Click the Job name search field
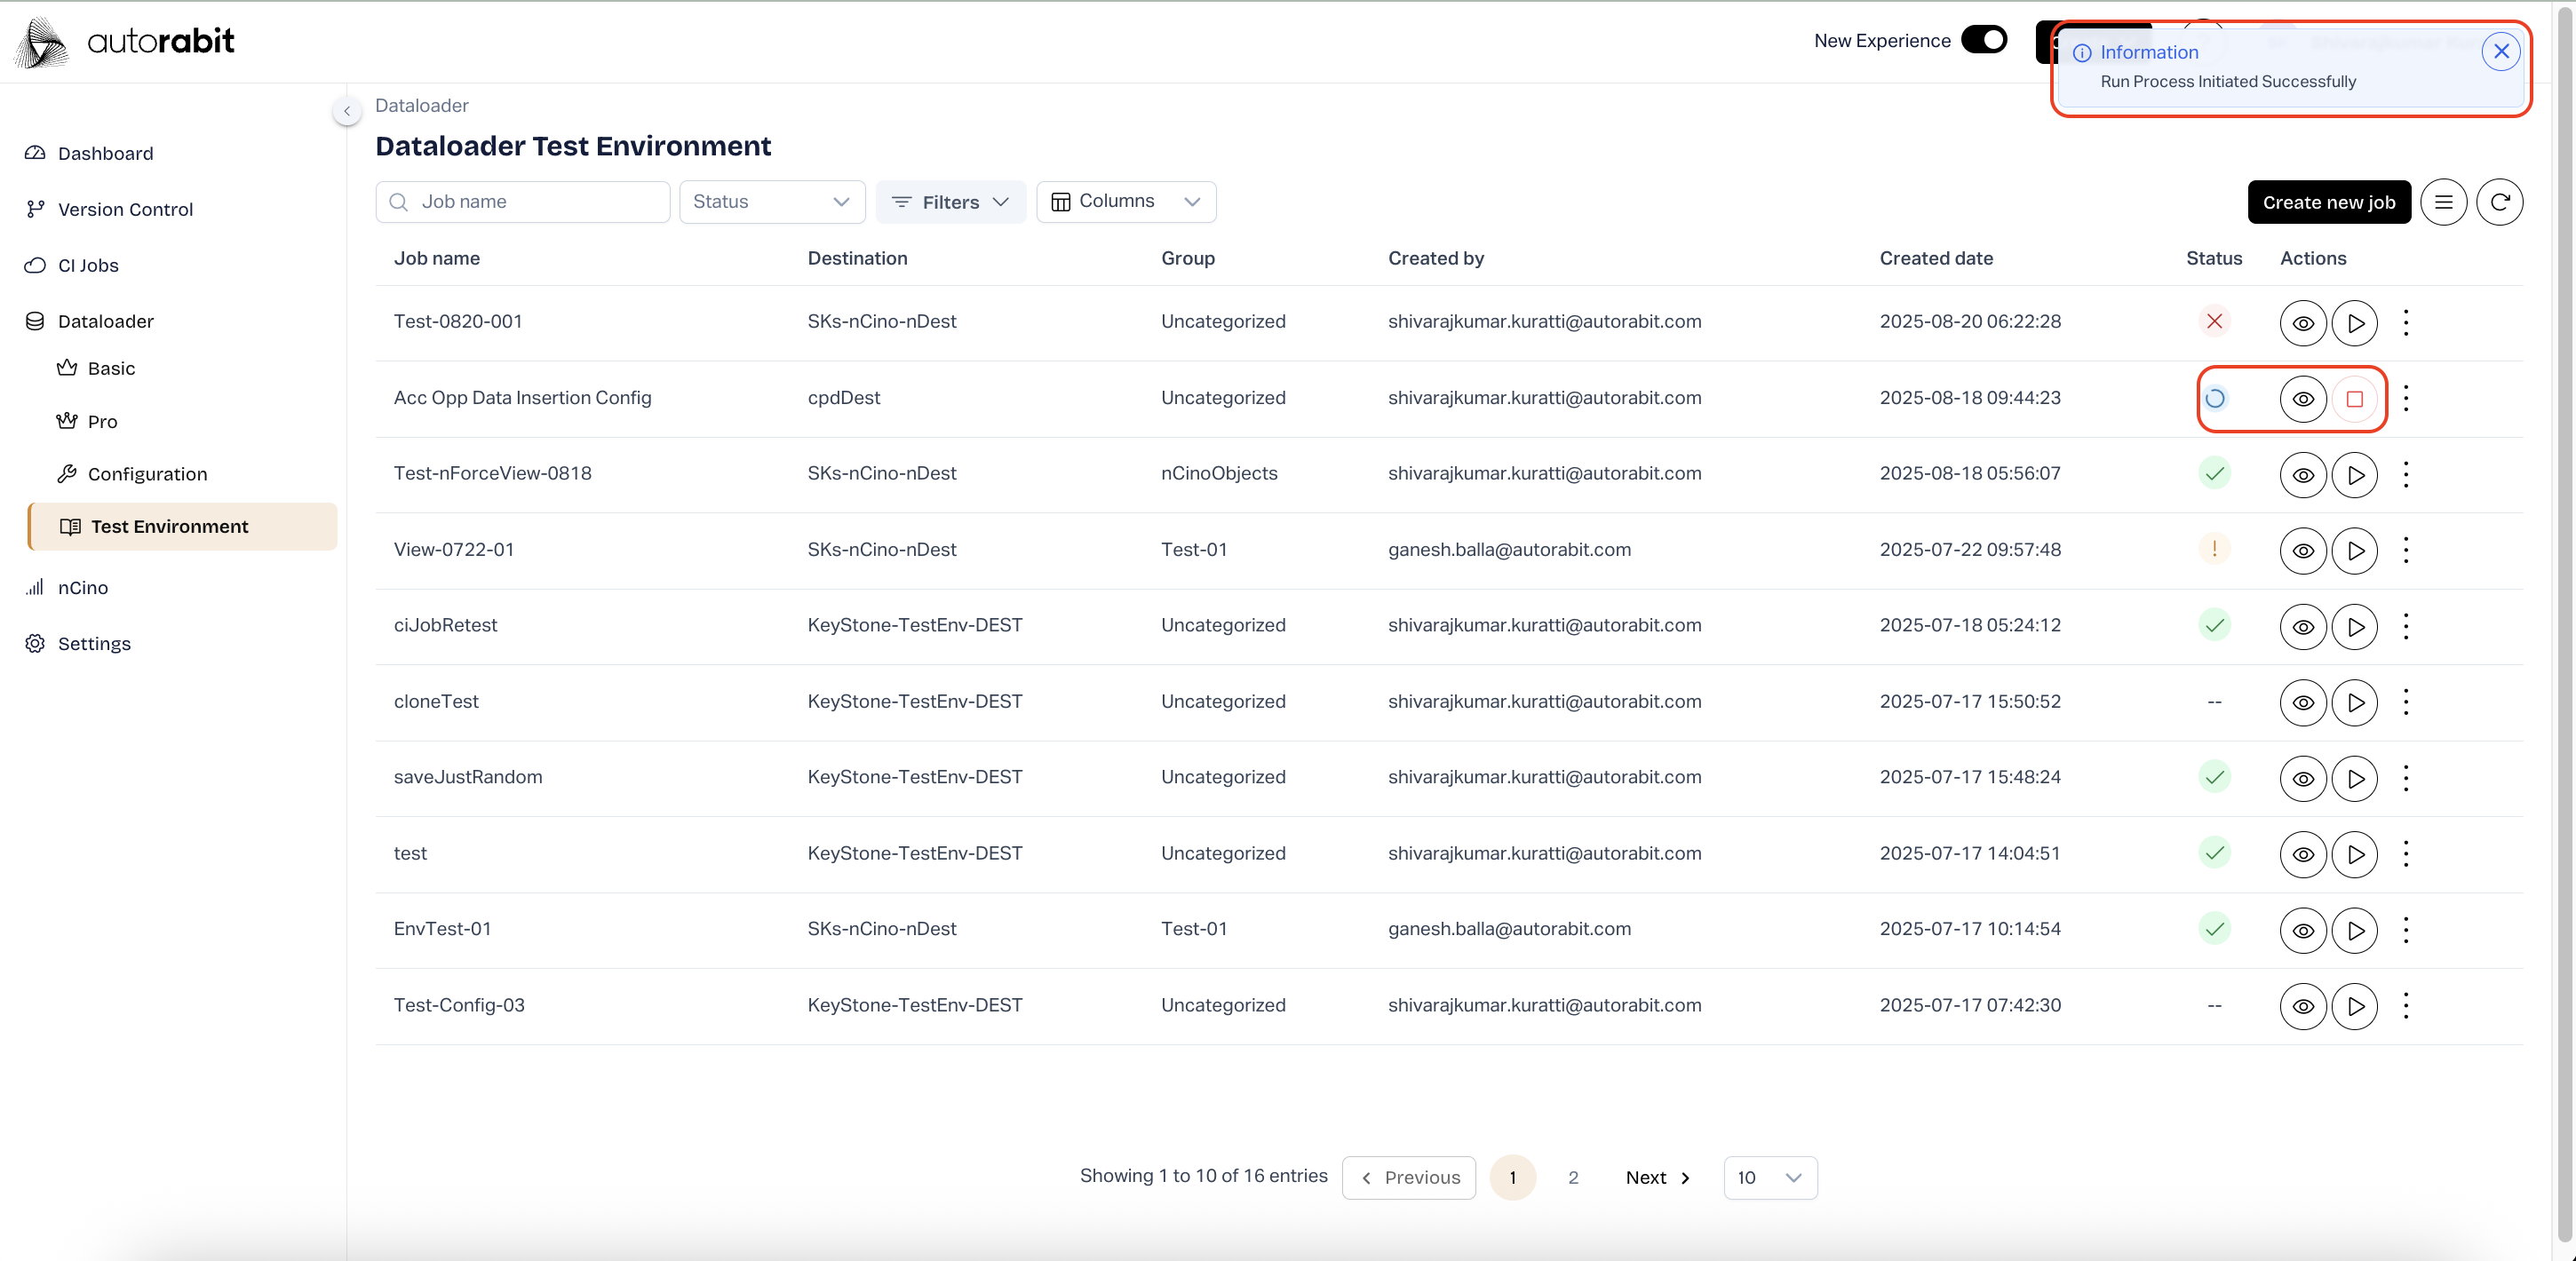 pos(523,202)
